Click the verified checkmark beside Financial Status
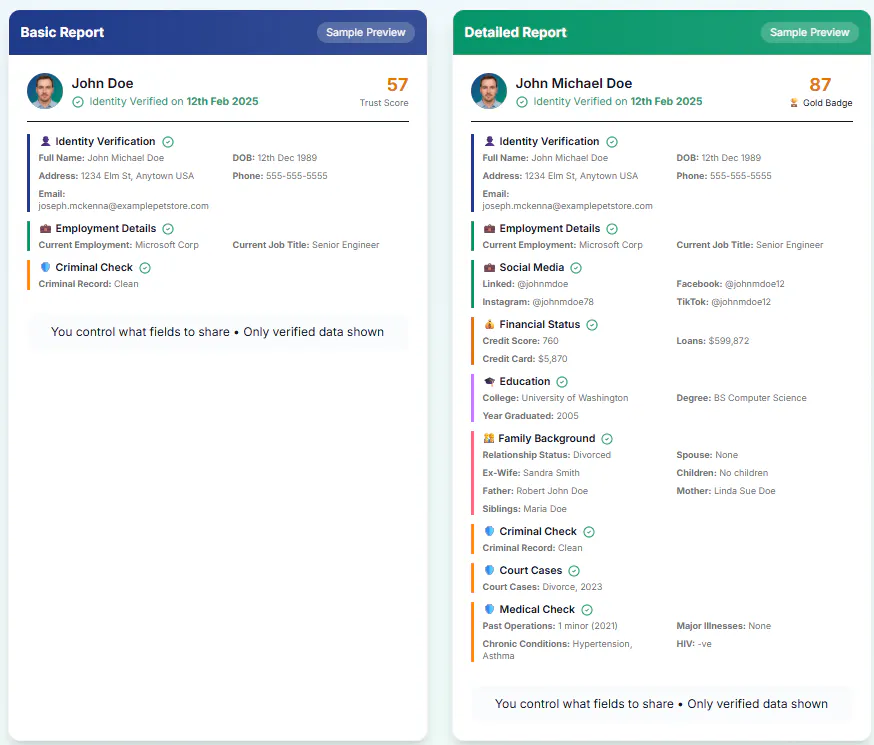Image resolution: width=874 pixels, height=745 pixels. [592, 325]
